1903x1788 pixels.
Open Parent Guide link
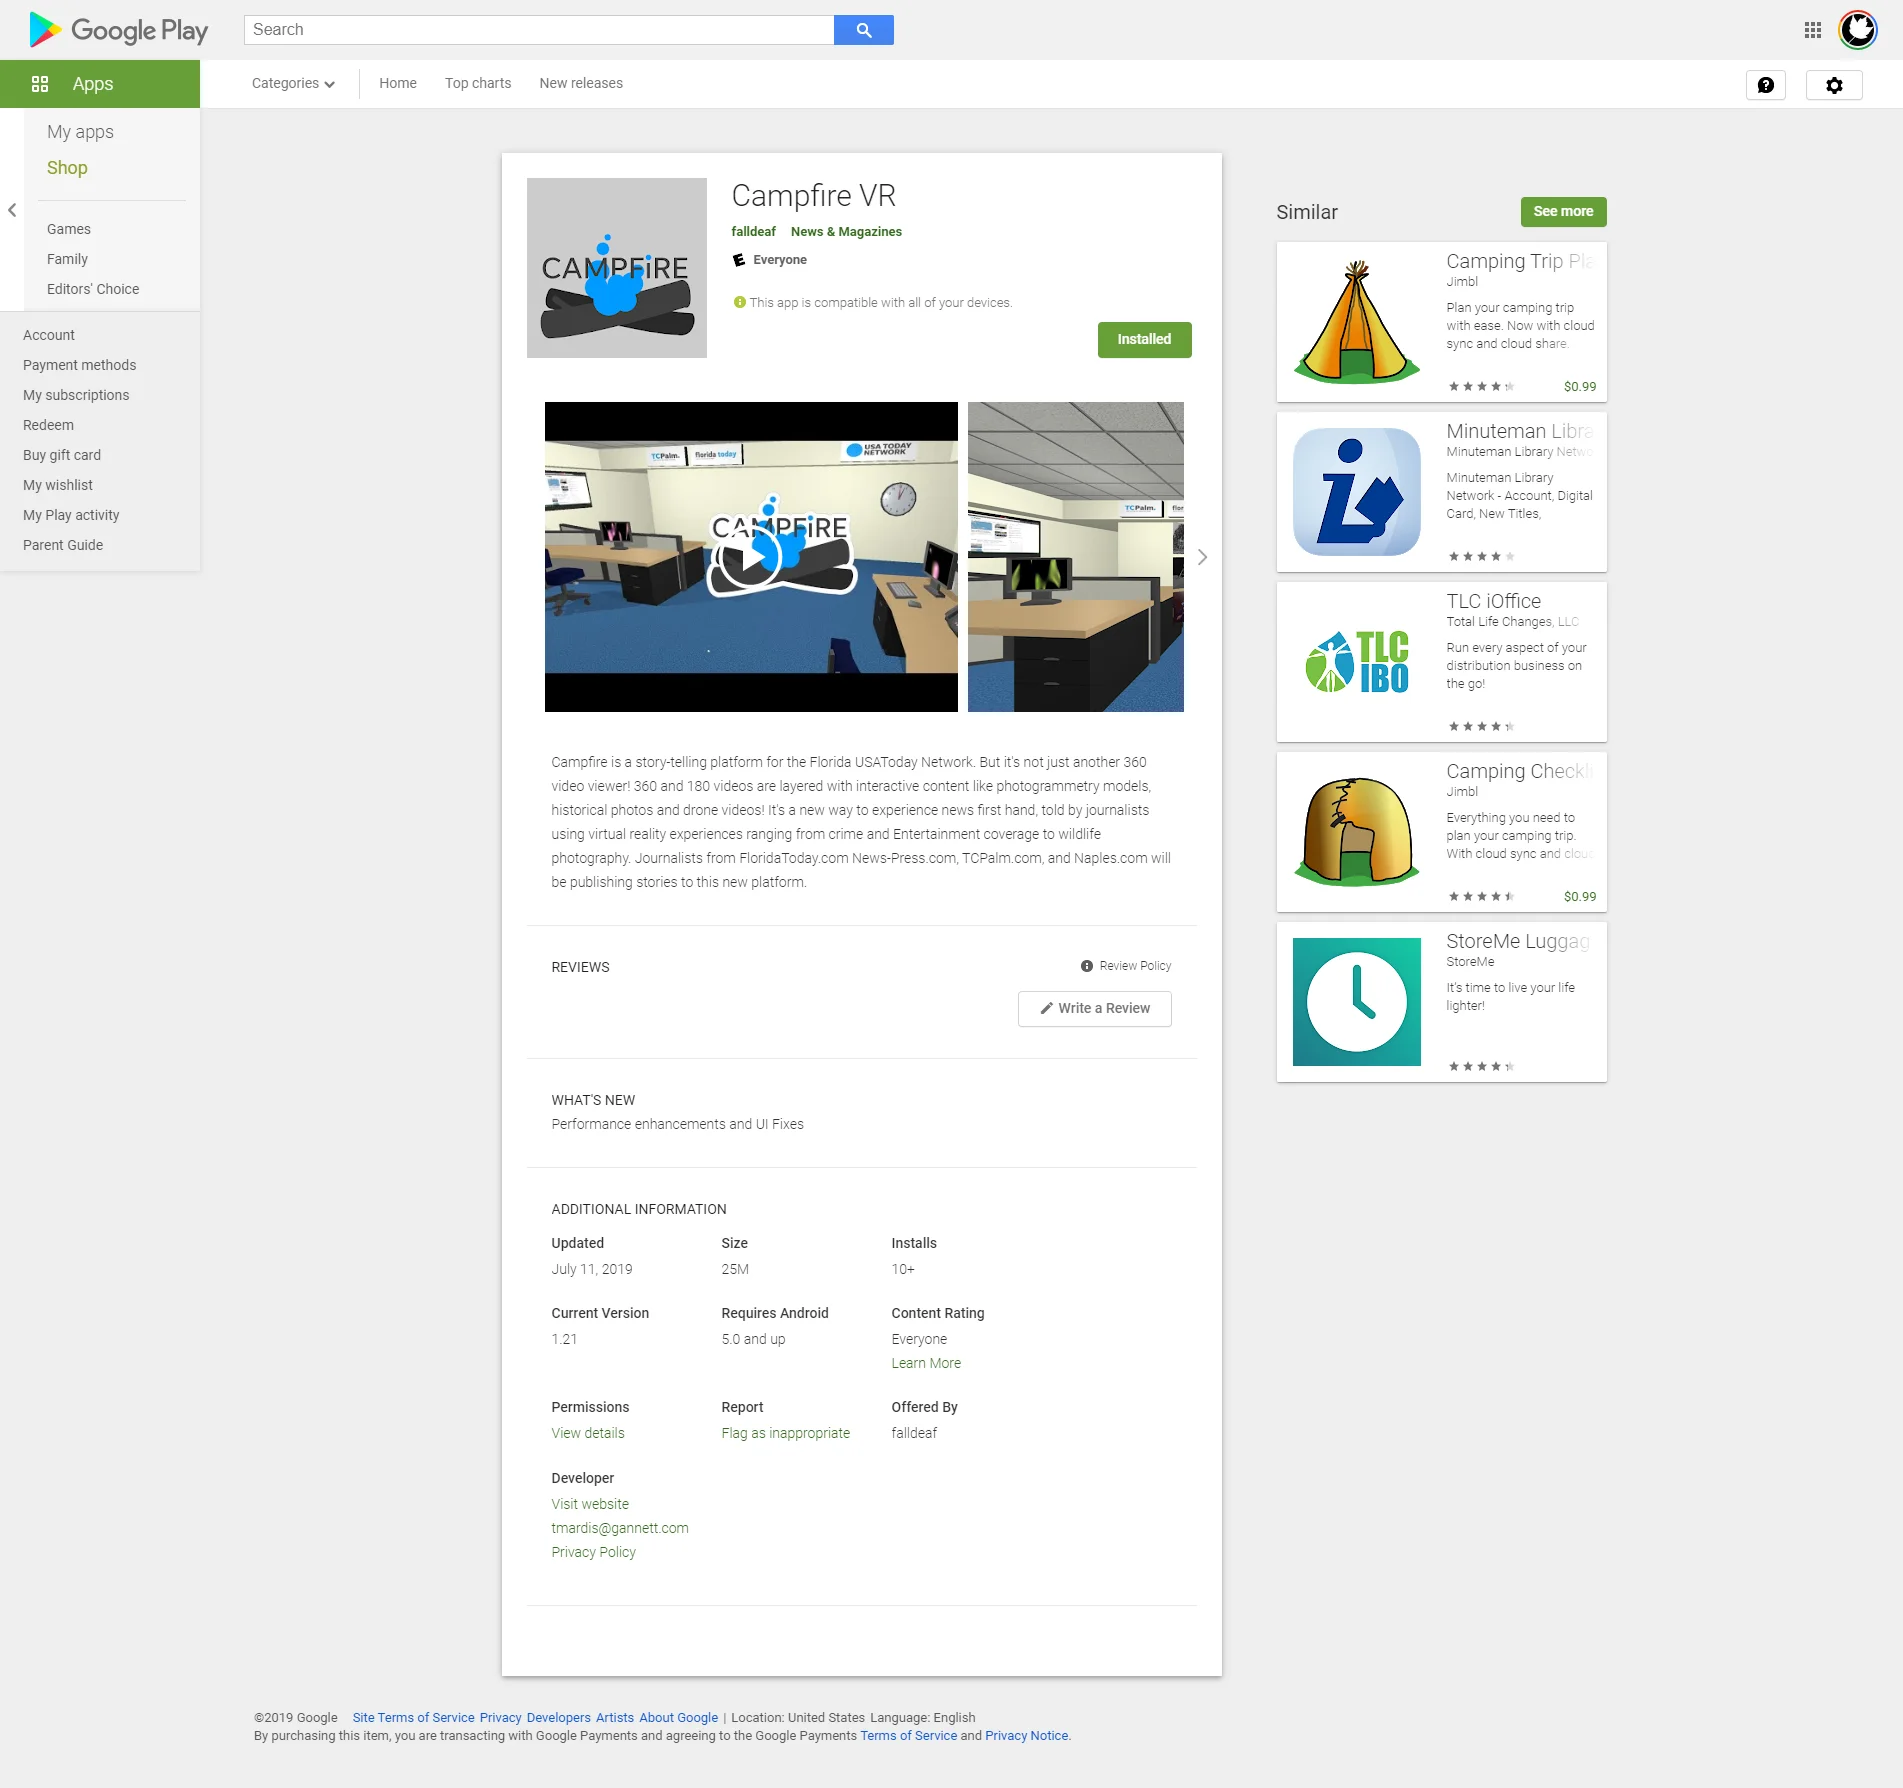63,545
